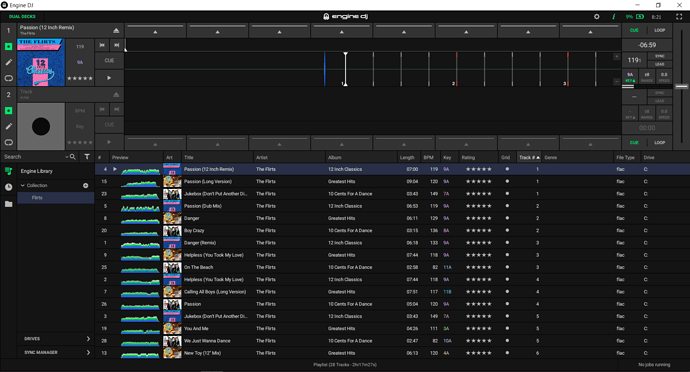Open the fourth hot cue pad of deck 1

pos(341,31)
